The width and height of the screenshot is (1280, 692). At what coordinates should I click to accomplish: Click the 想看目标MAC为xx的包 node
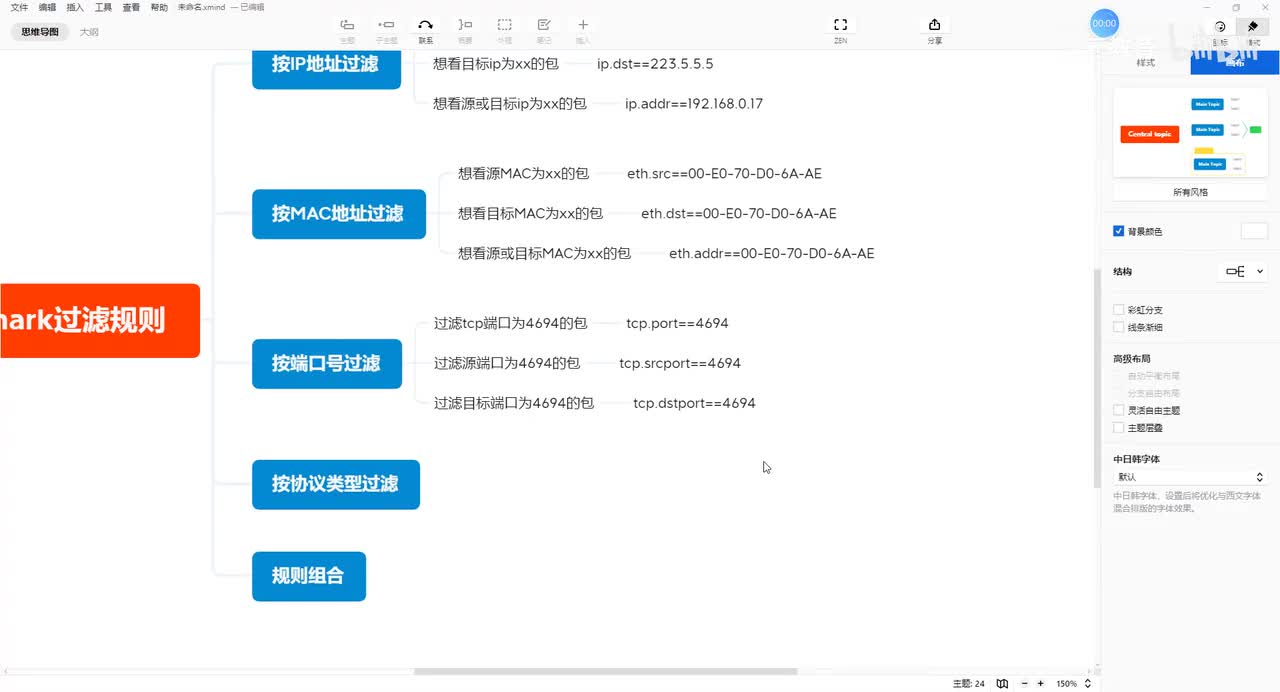[531, 213]
